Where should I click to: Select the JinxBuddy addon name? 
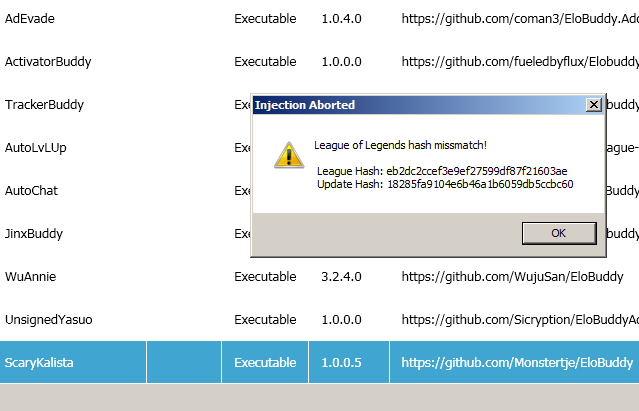(34, 234)
